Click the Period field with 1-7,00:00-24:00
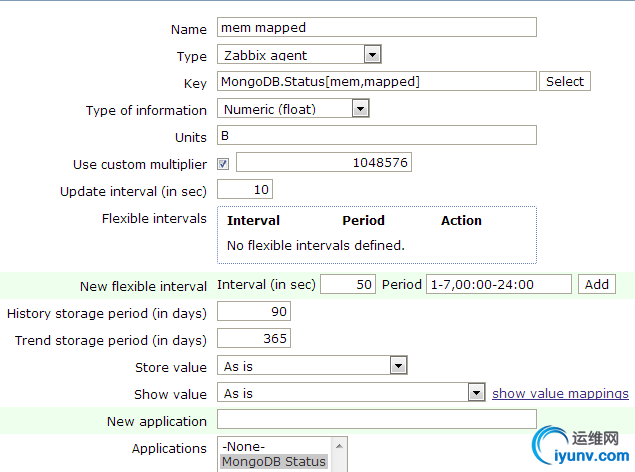 (x=499, y=284)
